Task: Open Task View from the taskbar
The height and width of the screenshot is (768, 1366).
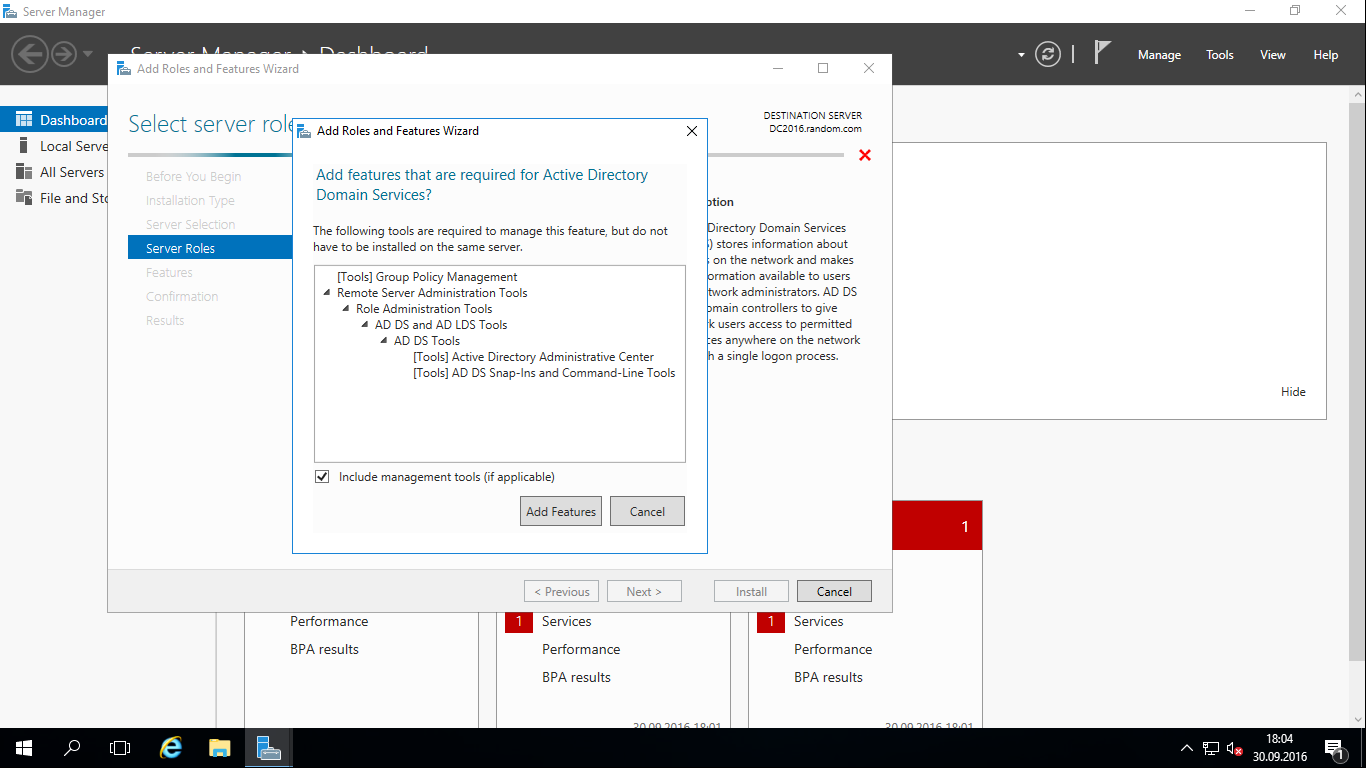Action: pyautogui.click(x=120, y=748)
